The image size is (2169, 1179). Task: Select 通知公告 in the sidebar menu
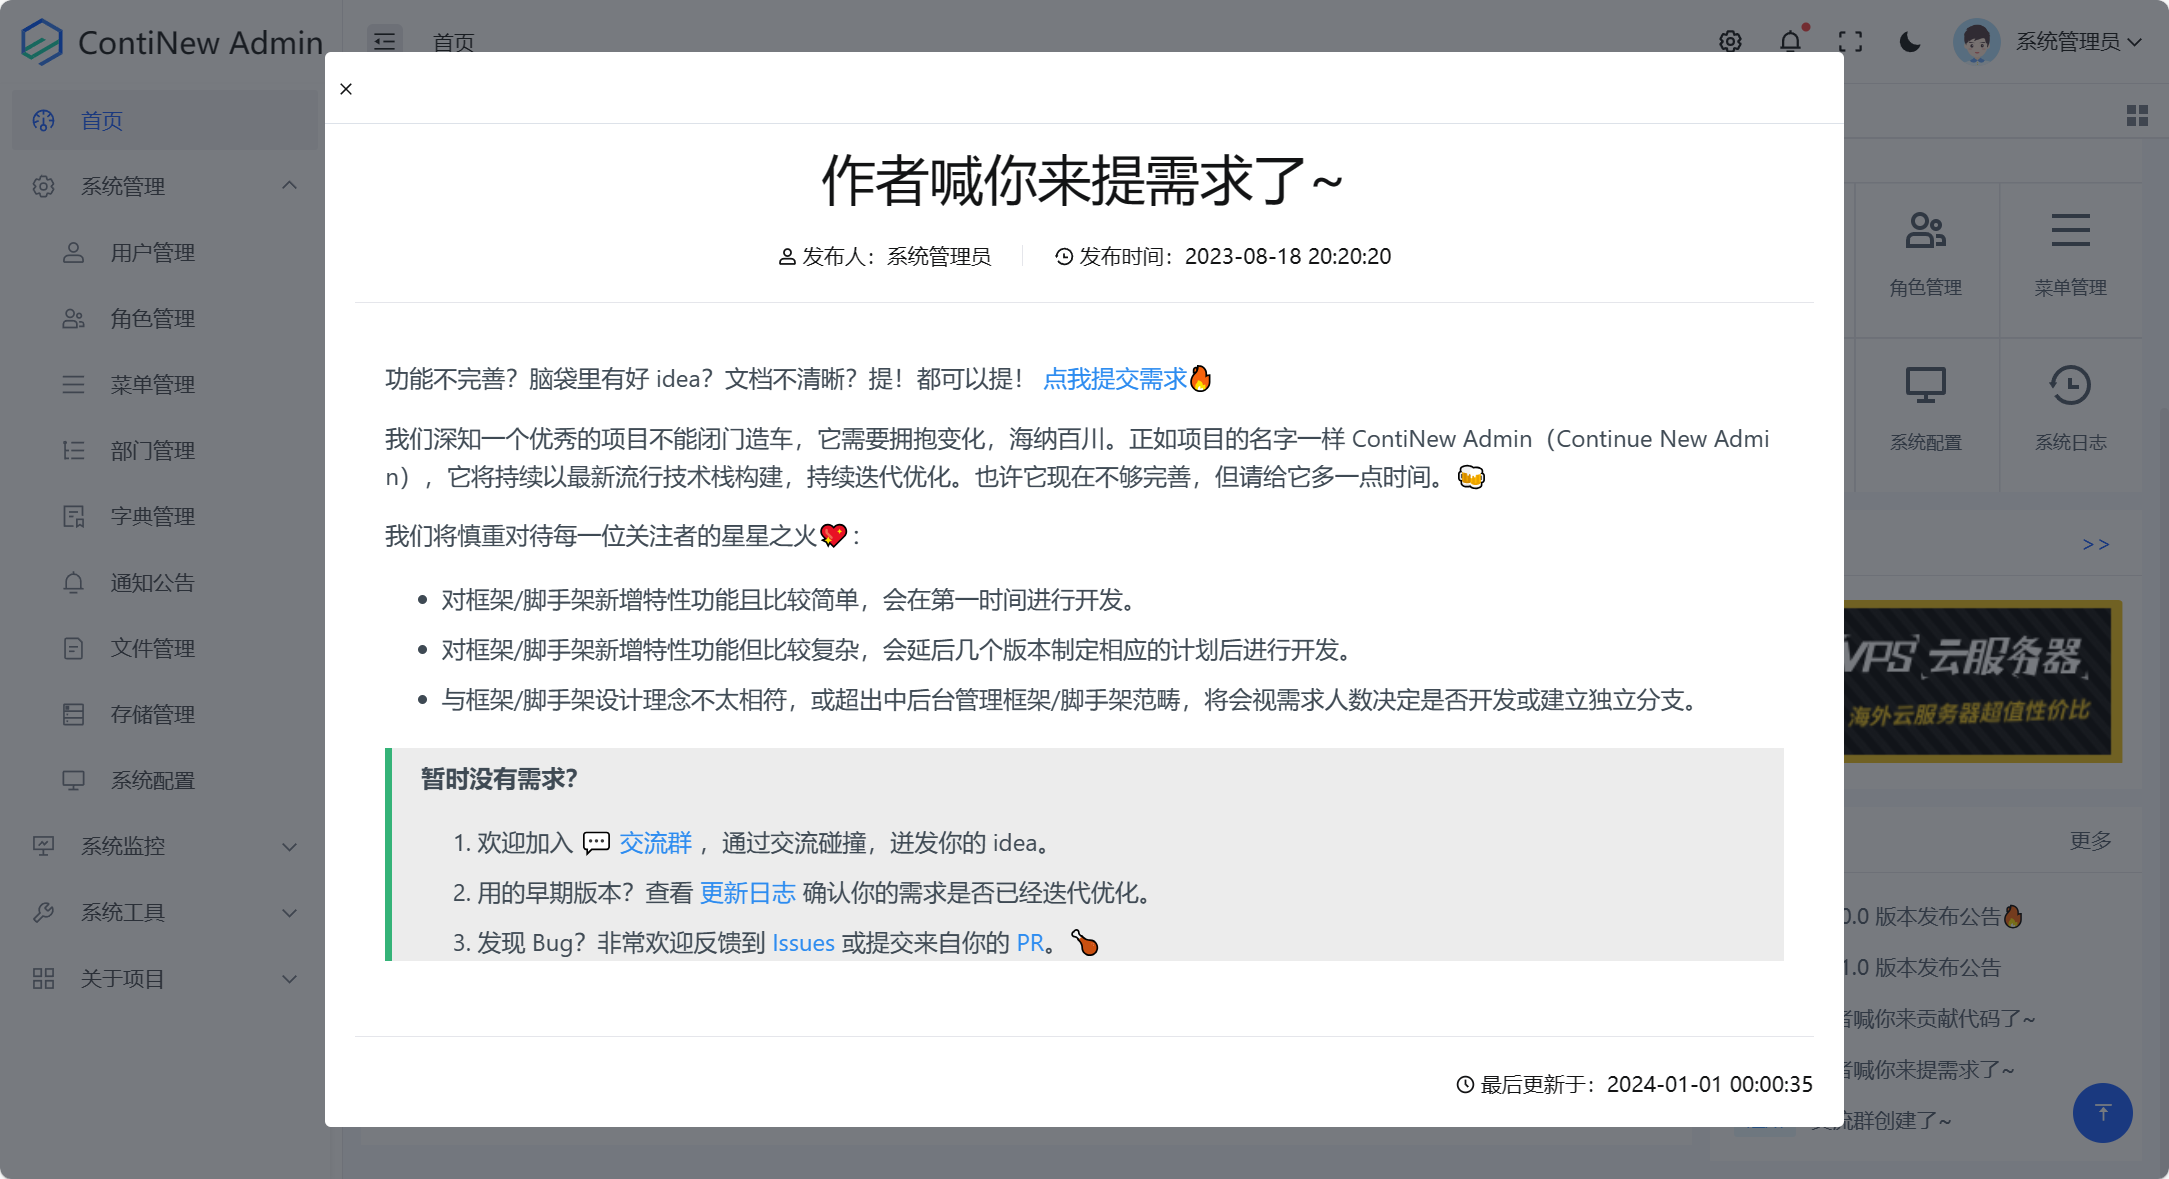point(151,582)
